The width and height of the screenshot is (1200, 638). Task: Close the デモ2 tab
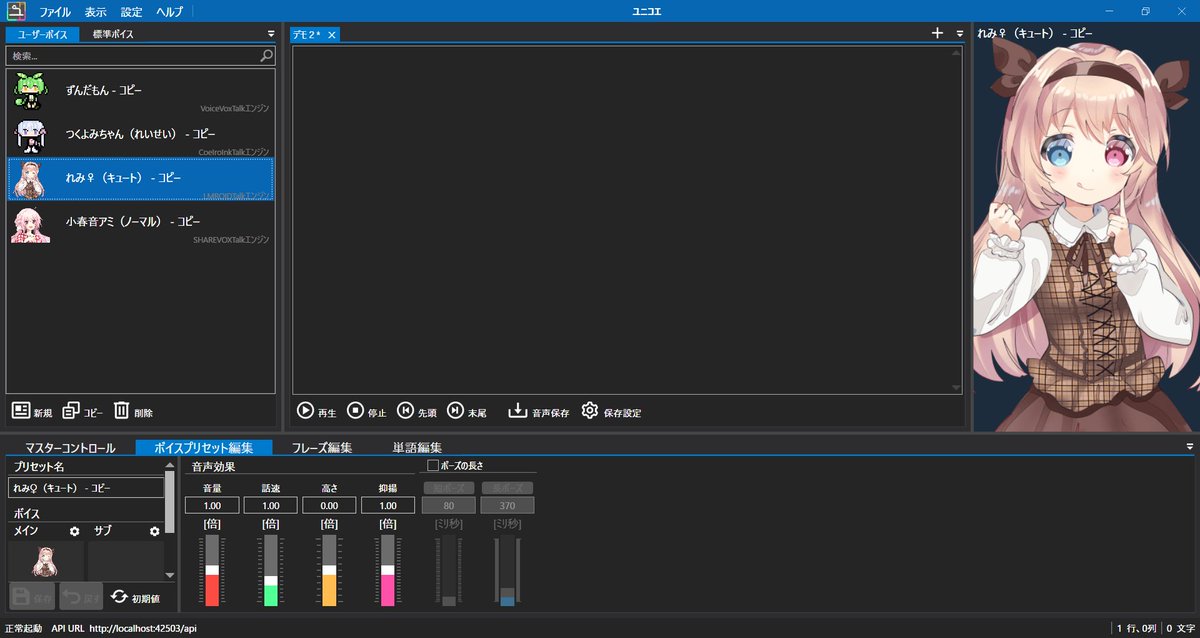332,35
